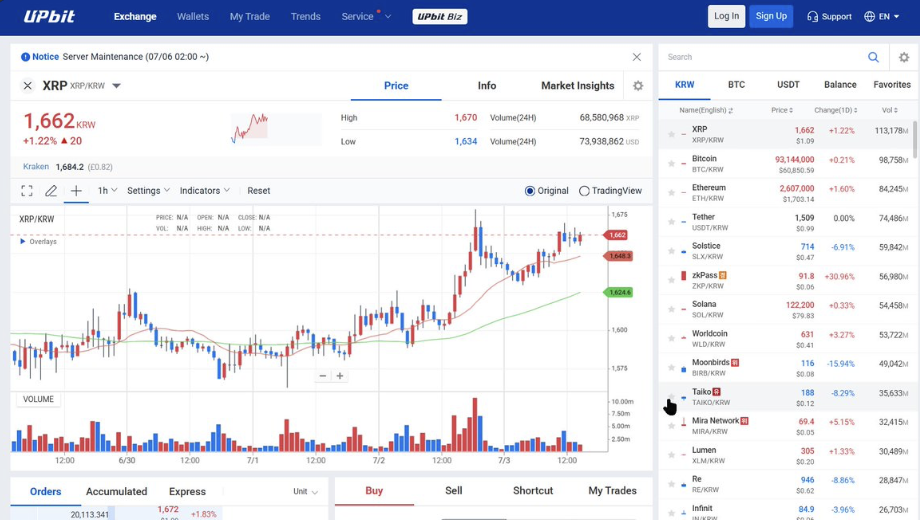The width and height of the screenshot is (920, 520).
Task: Click the globe language icon
Action: (x=869, y=16)
